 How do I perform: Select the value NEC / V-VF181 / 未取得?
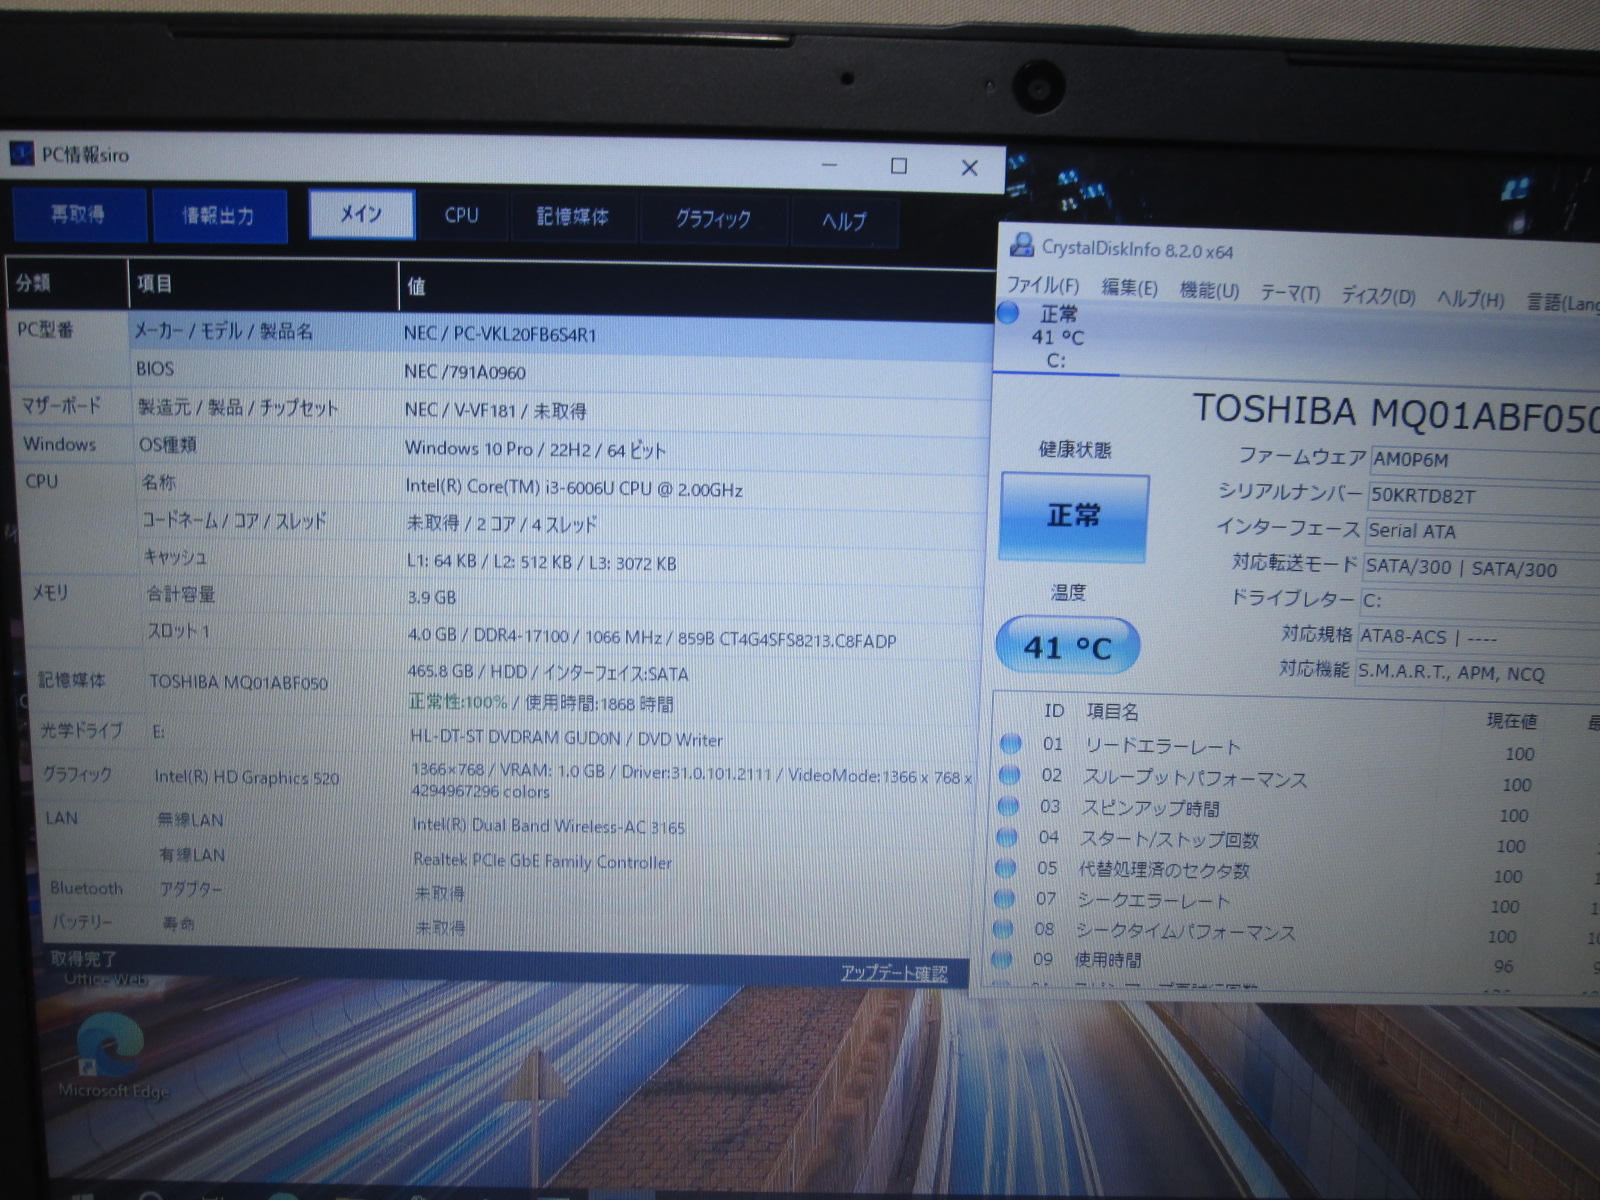coord(495,410)
